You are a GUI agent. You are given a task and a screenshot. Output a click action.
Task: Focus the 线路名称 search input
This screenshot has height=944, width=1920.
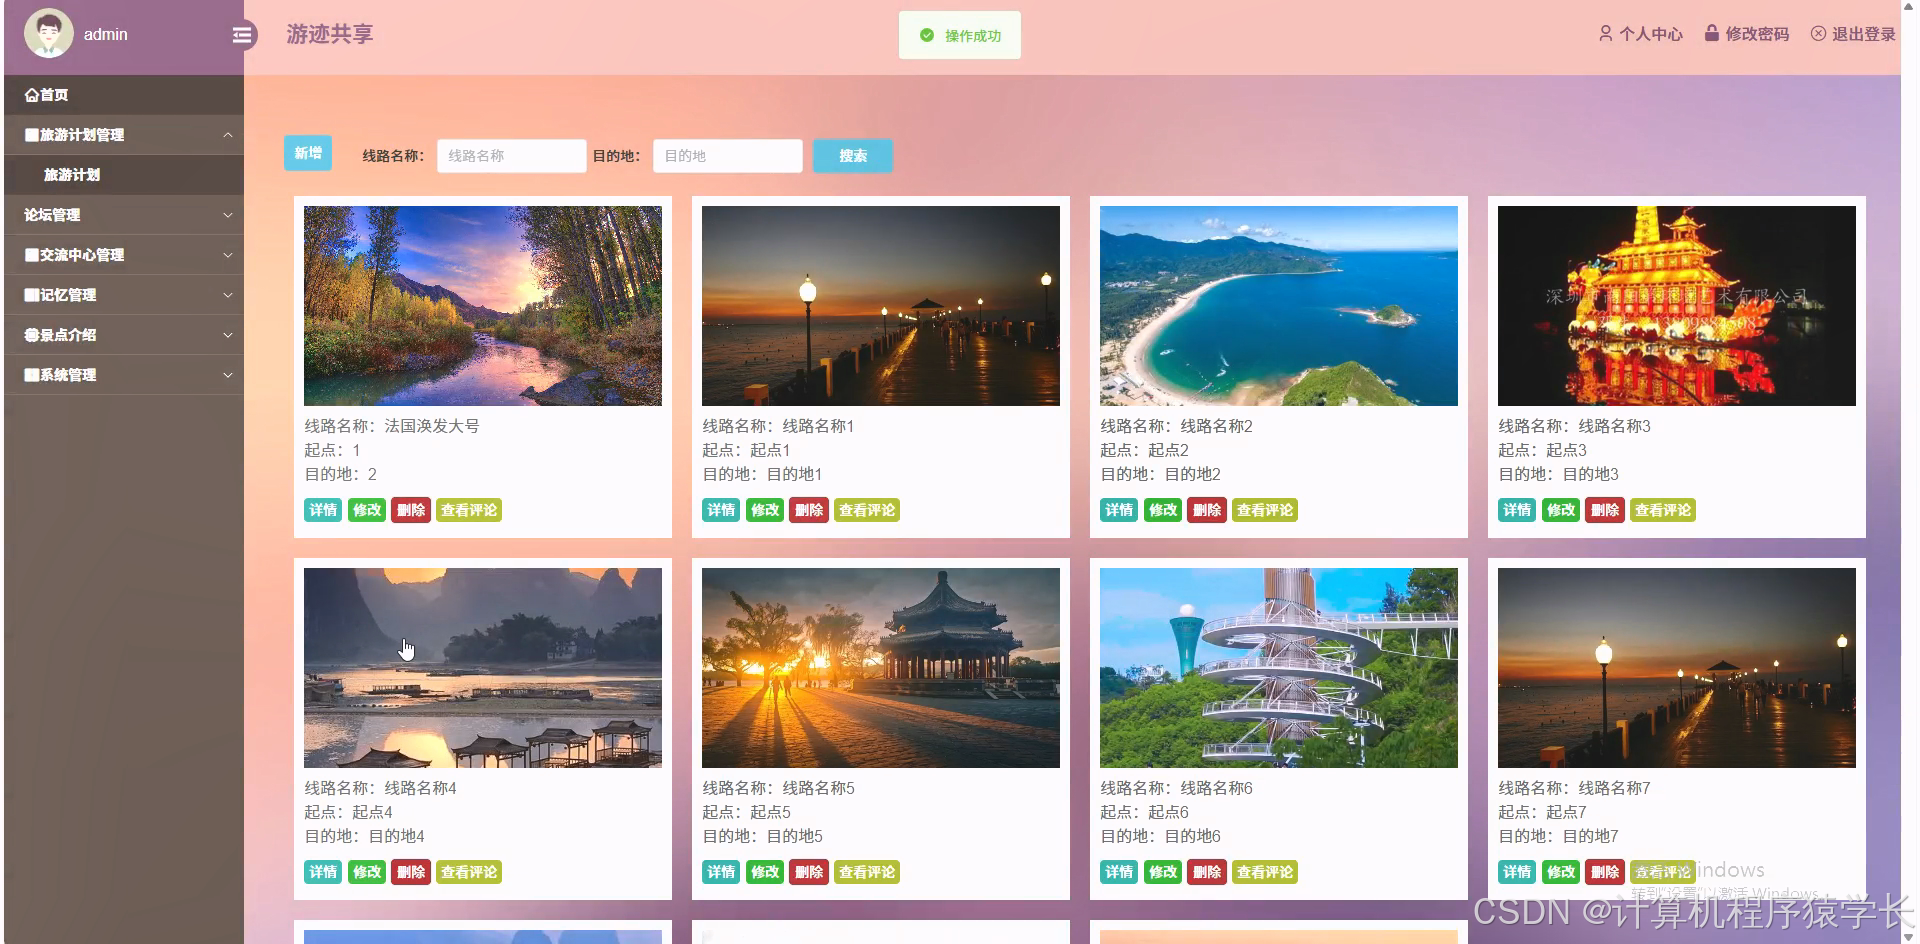point(511,156)
